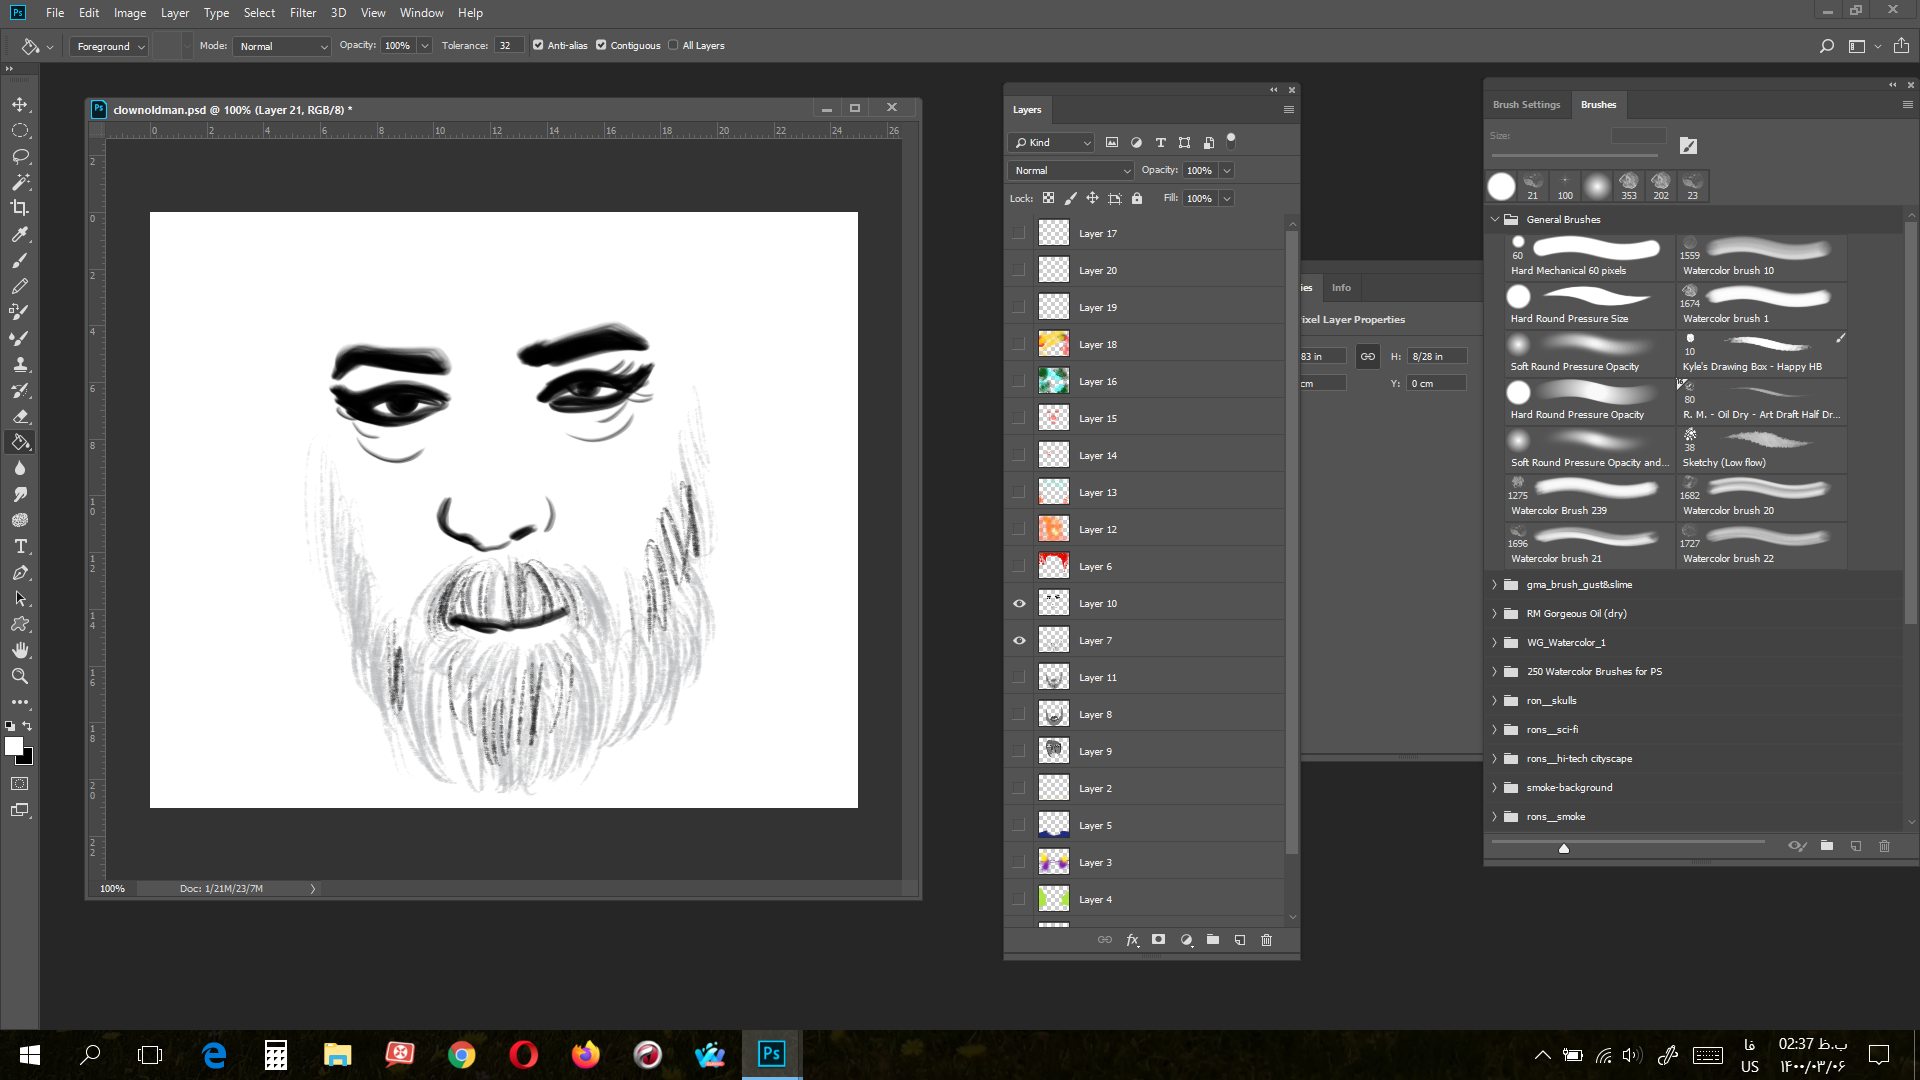
Task: Show Layer 4 visibility box
Action: point(1019,899)
